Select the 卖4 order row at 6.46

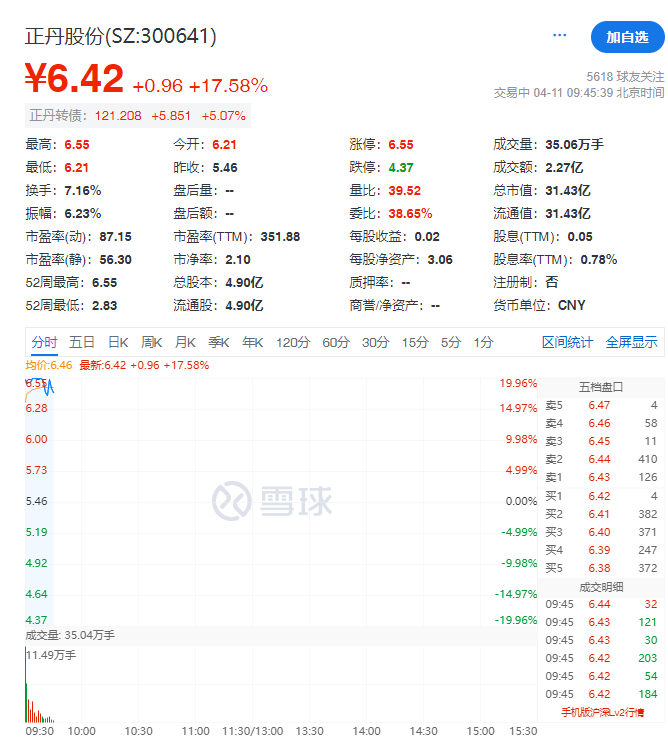pyautogui.click(x=601, y=423)
